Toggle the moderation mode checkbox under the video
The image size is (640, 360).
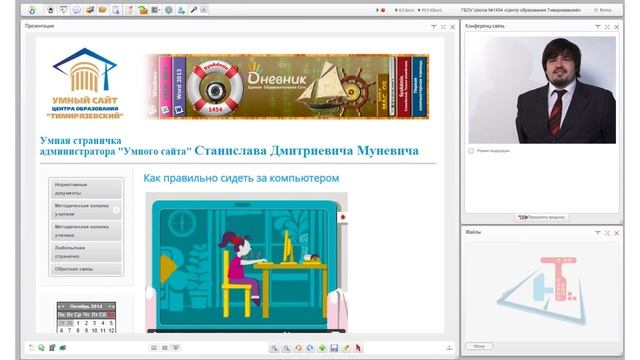coord(471,151)
